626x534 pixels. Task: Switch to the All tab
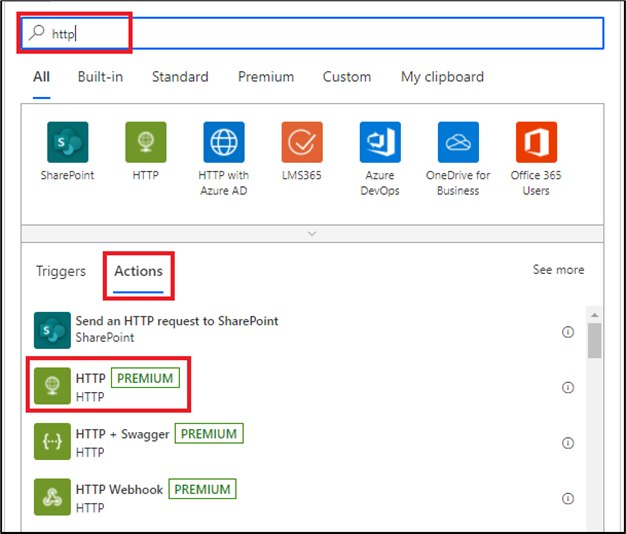click(42, 77)
